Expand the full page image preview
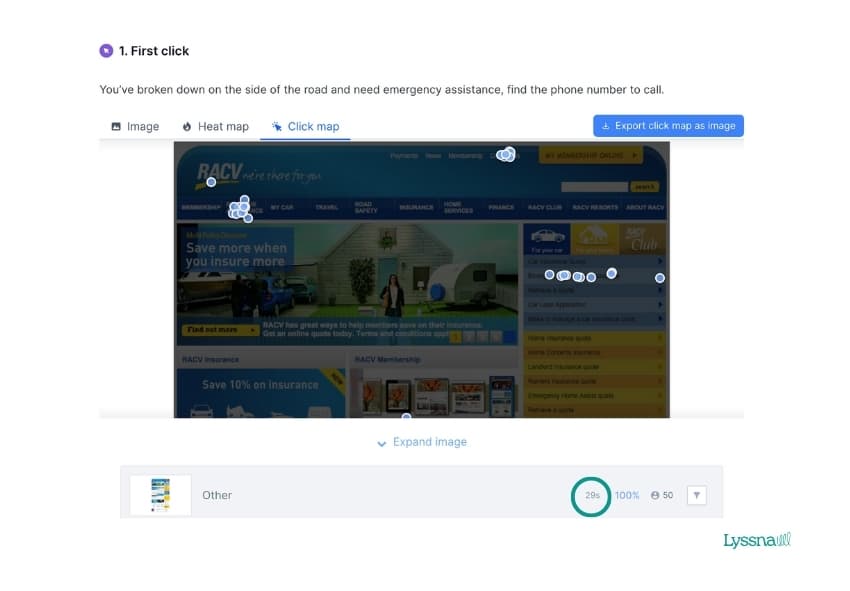The height and width of the screenshot is (591, 850). [x=429, y=441]
